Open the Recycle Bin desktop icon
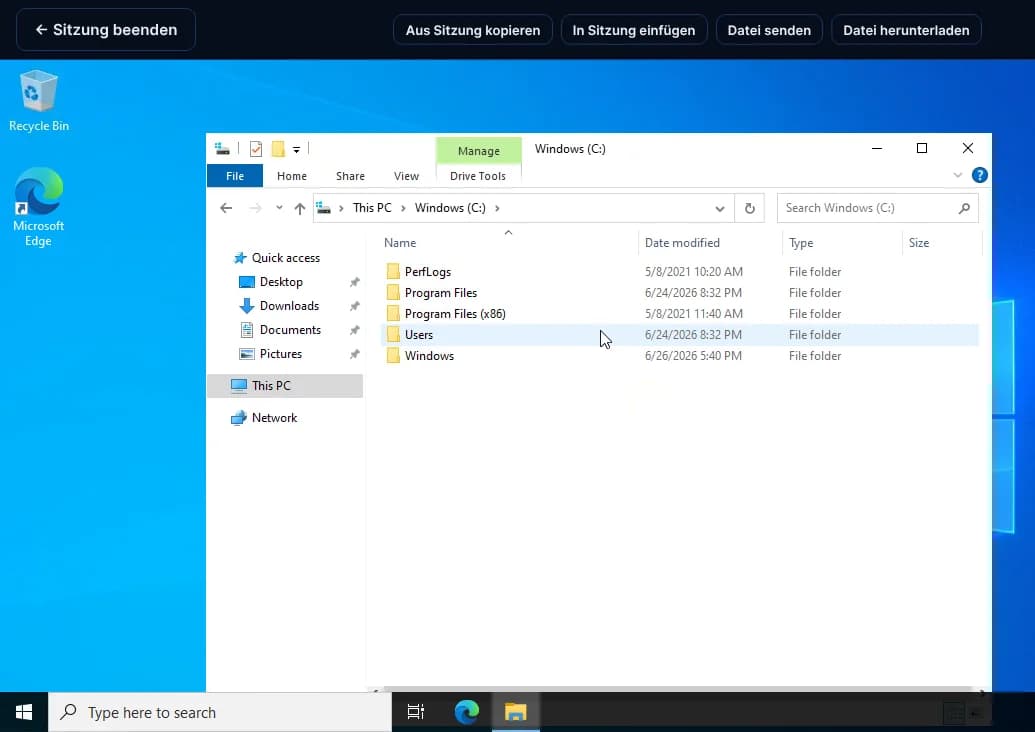The height and width of the screenshot is (732, 1035). pos(38,100)
